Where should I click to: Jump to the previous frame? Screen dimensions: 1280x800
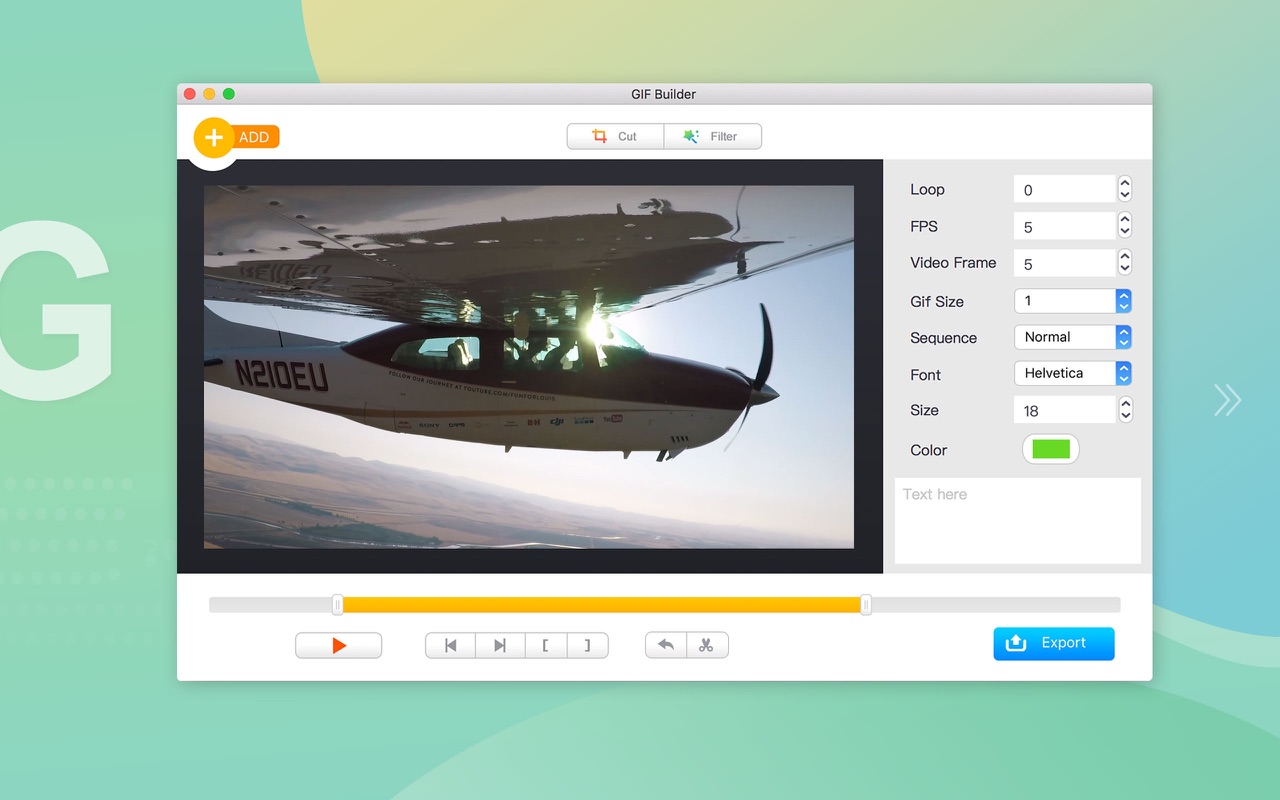(x=450, y=646)
